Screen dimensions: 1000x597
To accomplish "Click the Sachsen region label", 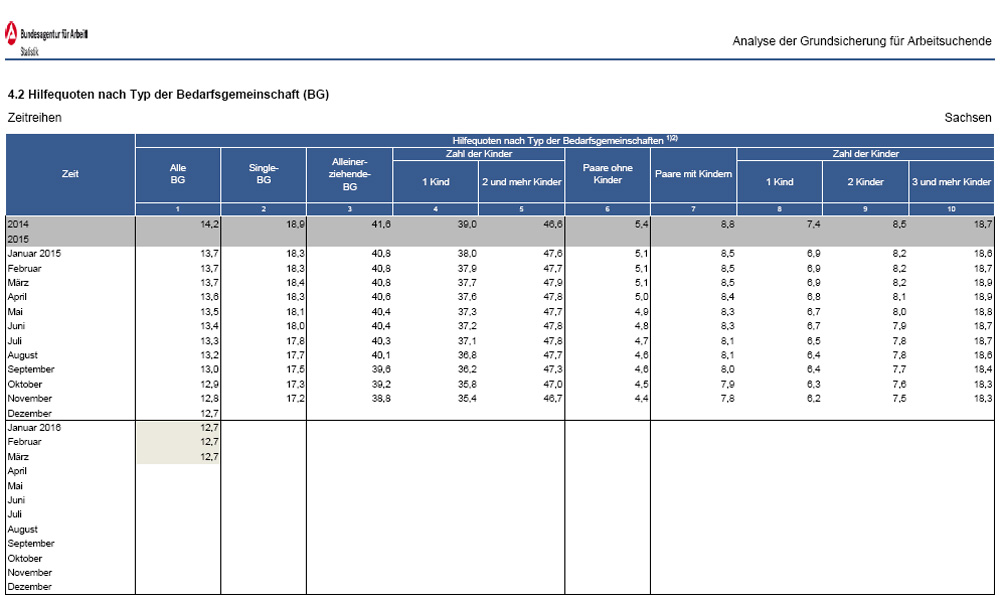I will (x=968, y=118).
